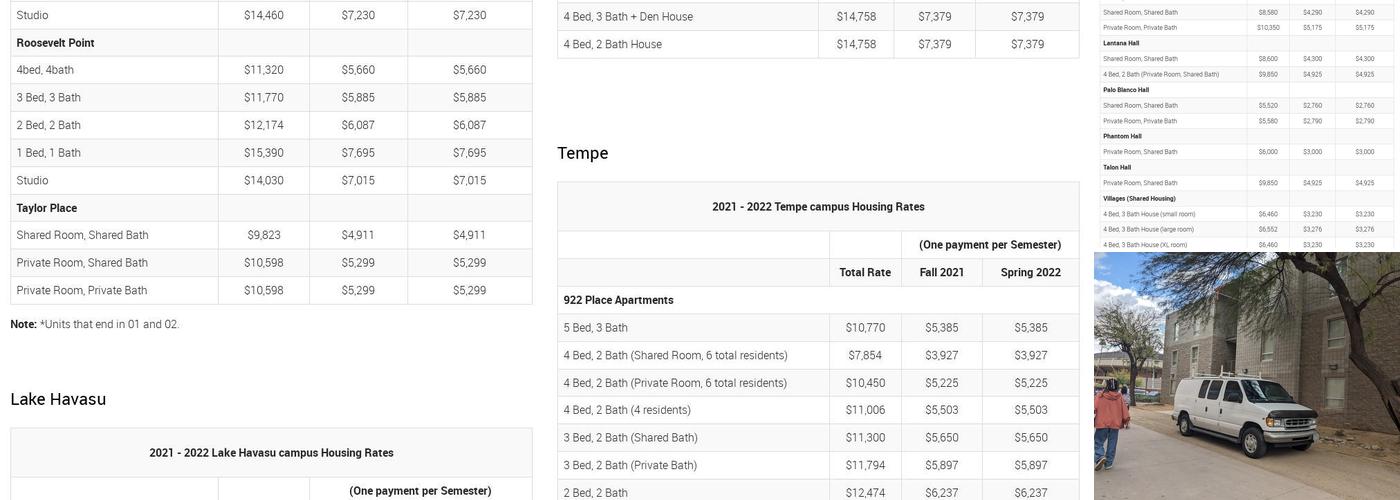Select the 922 Place Apartments row header

click(618, 300)
